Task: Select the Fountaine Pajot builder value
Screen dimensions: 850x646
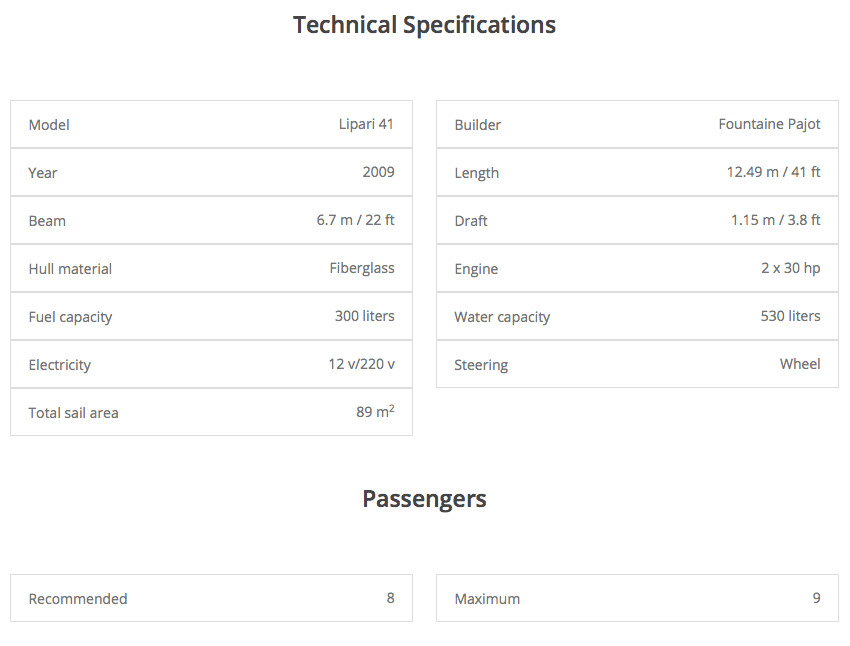Action: [769, 124]
